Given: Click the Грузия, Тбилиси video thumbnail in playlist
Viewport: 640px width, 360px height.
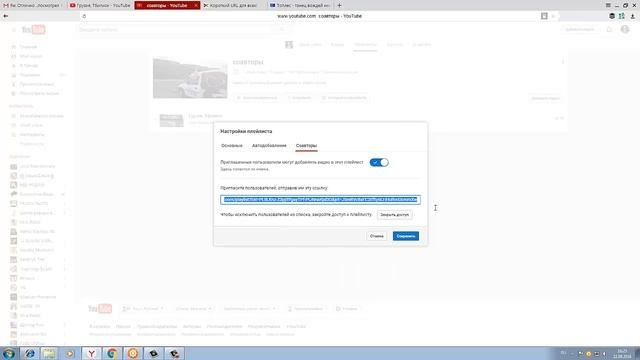Looking at the screenshot, I should tap(171, 120).
